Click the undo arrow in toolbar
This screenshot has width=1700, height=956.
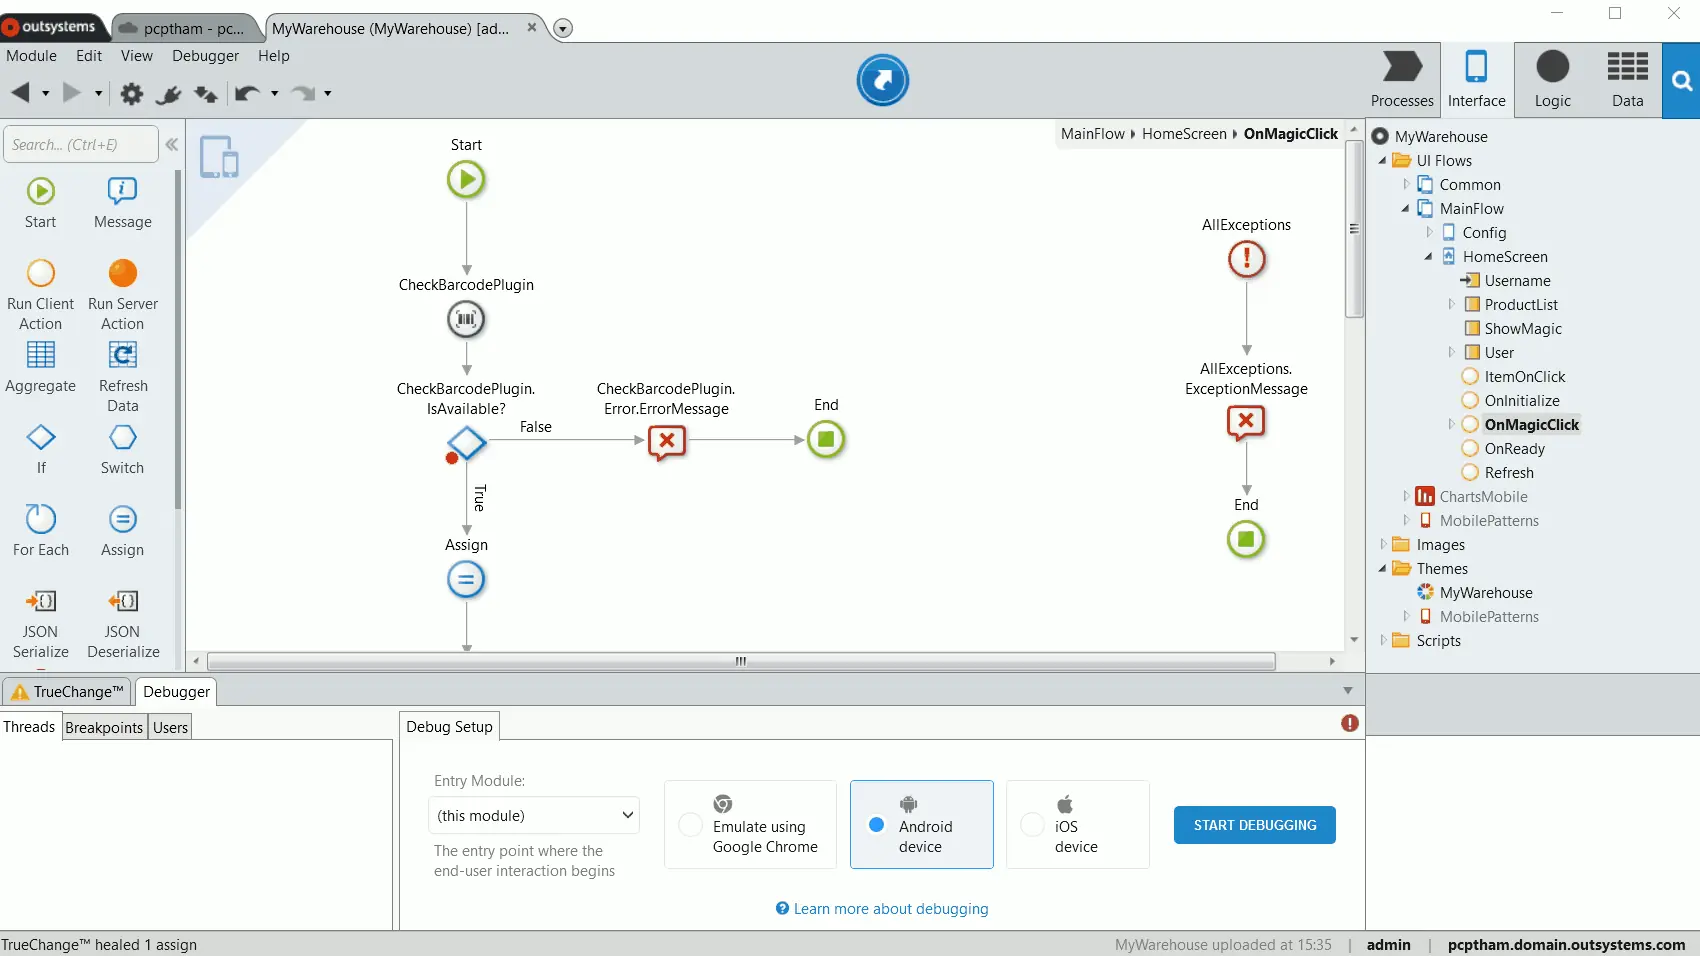[247, 94]
